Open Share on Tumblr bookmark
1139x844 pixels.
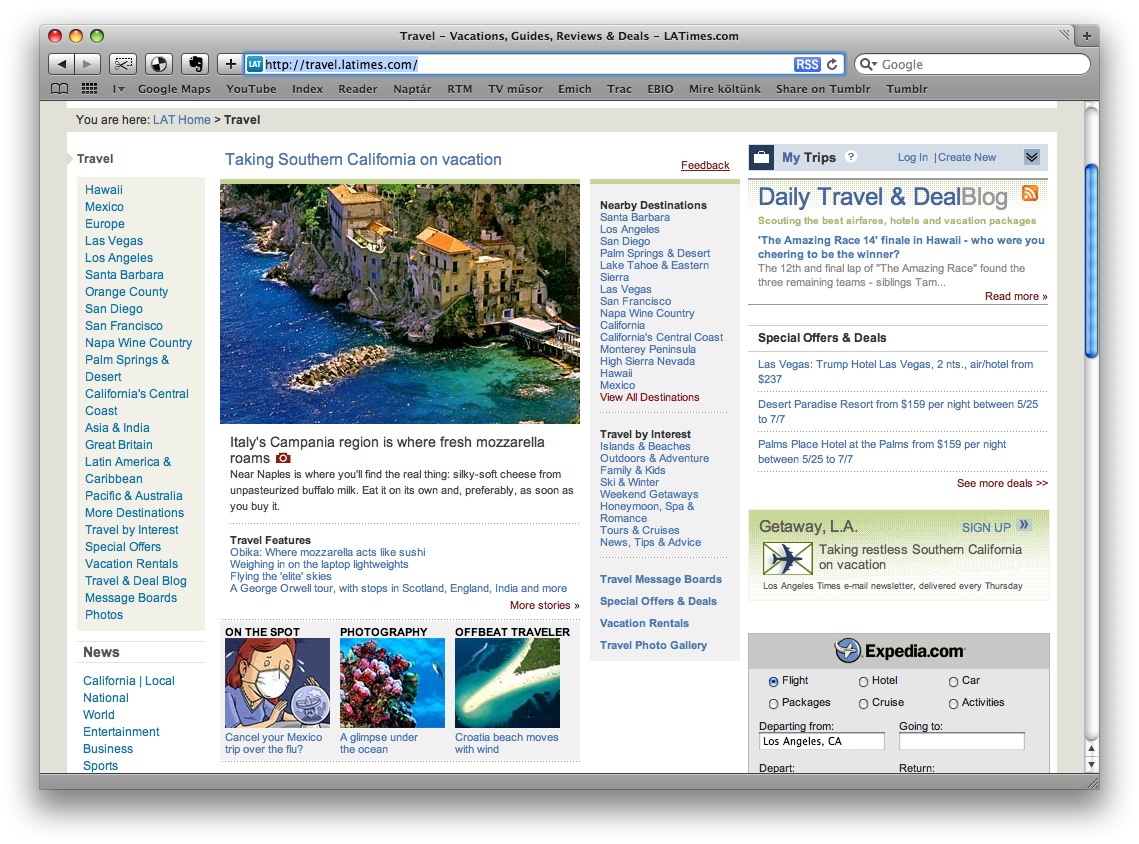click(823, 89)
